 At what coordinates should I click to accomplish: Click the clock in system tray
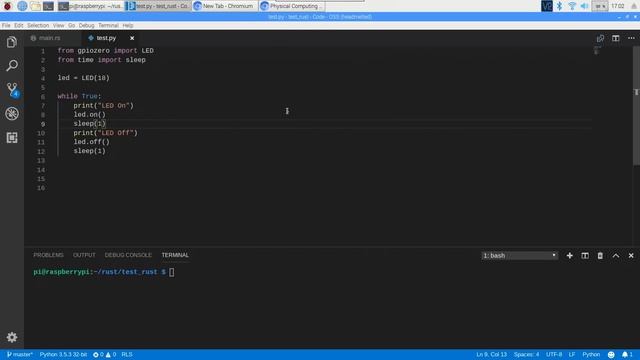(x=618, y=6)
